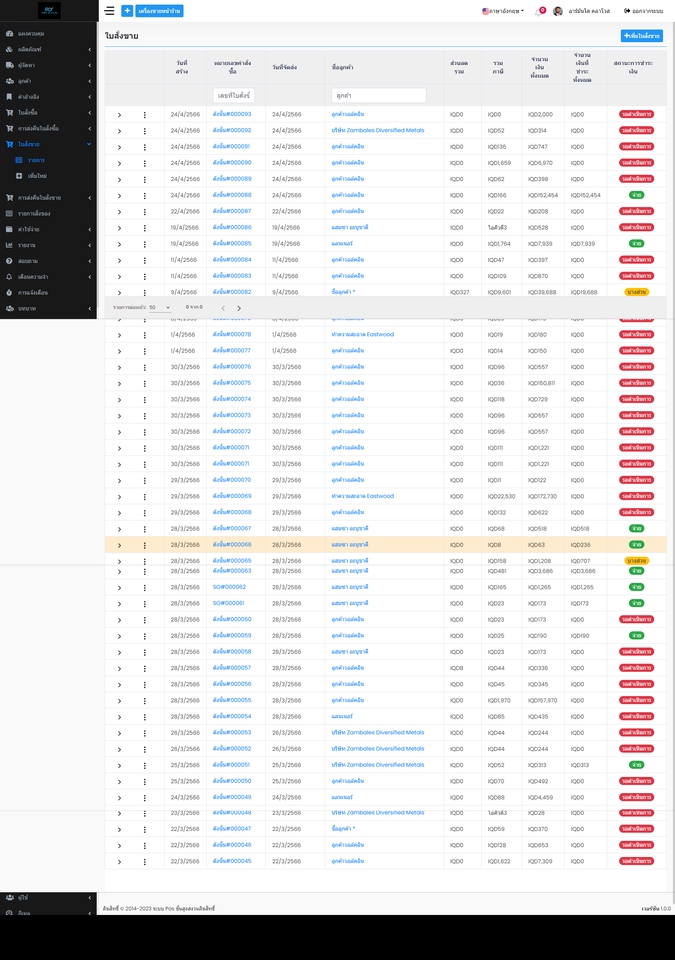
Task: Open the ค่าใช้จ่าย sidebar menu
Action: [x=48, y=229]
